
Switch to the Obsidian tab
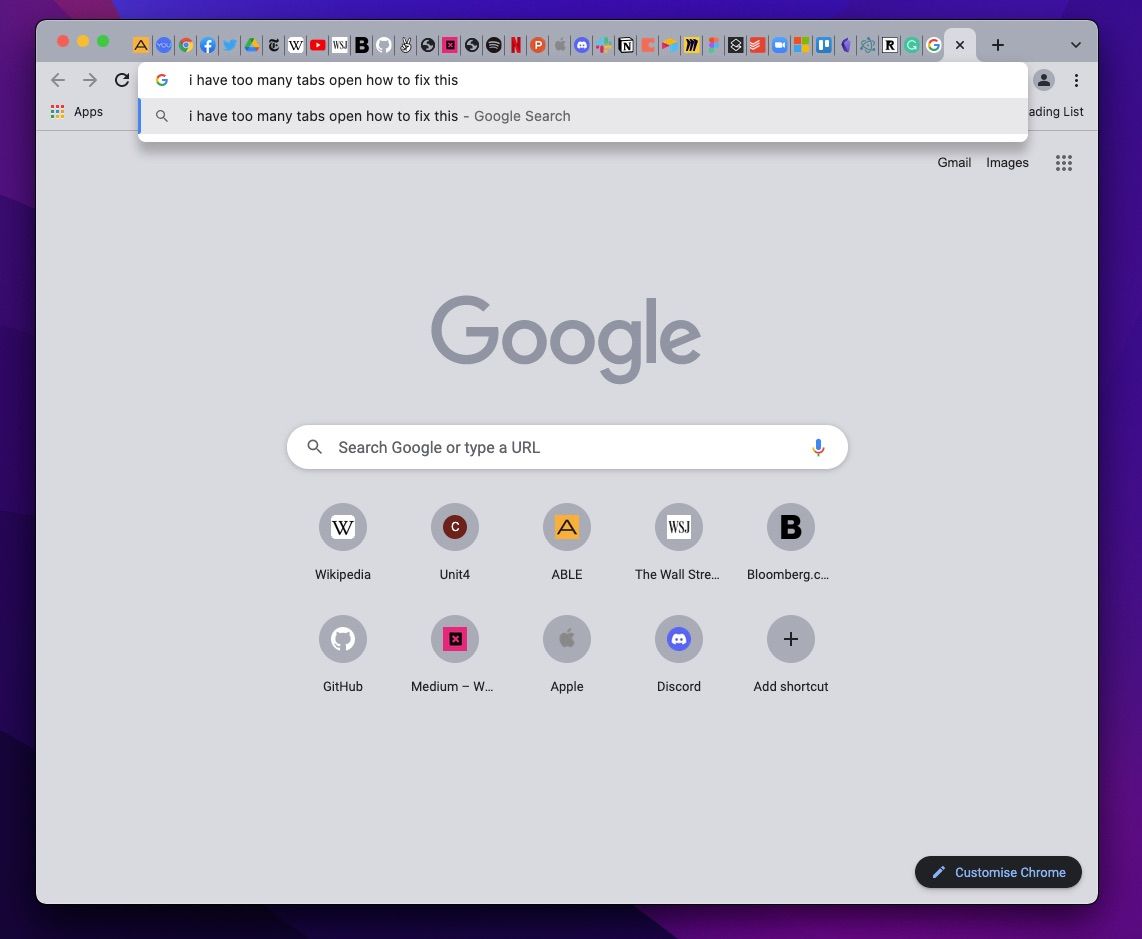click(x=846, y=45)
